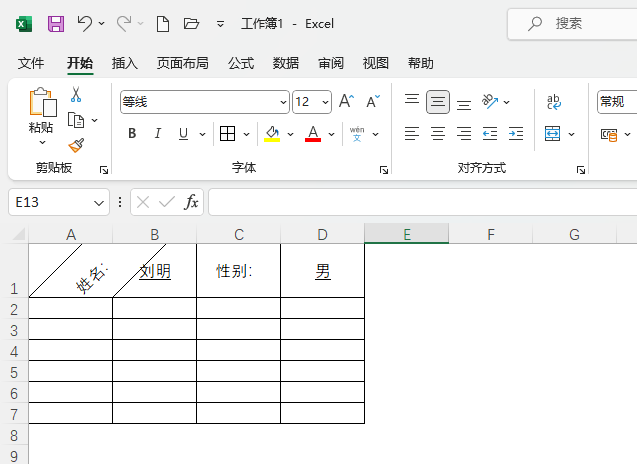Click the Cut scissors icon
This screenshot has height=464, width=637.
(76, 94)
